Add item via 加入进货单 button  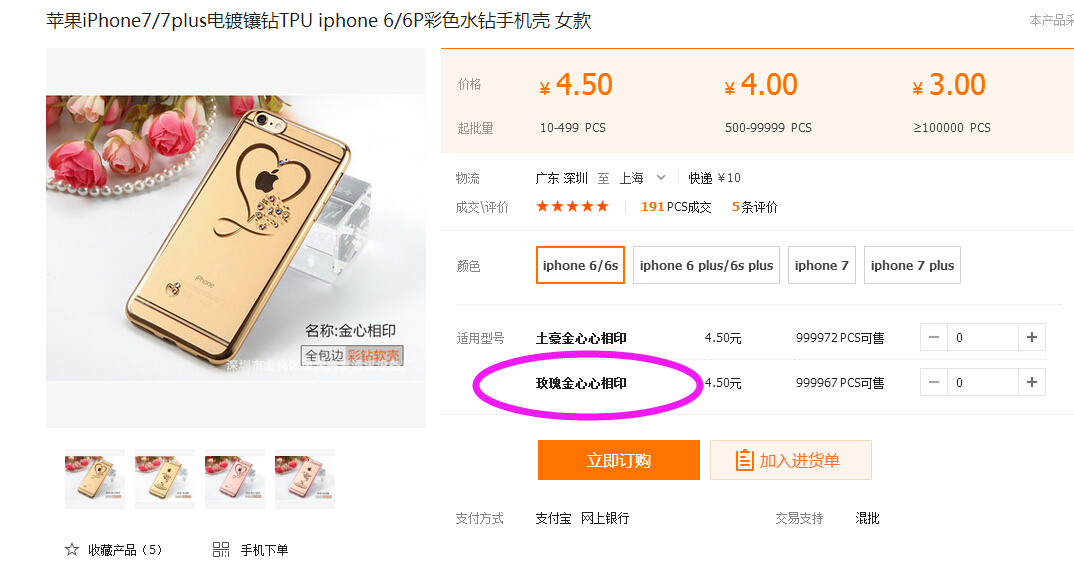point(790,460)
